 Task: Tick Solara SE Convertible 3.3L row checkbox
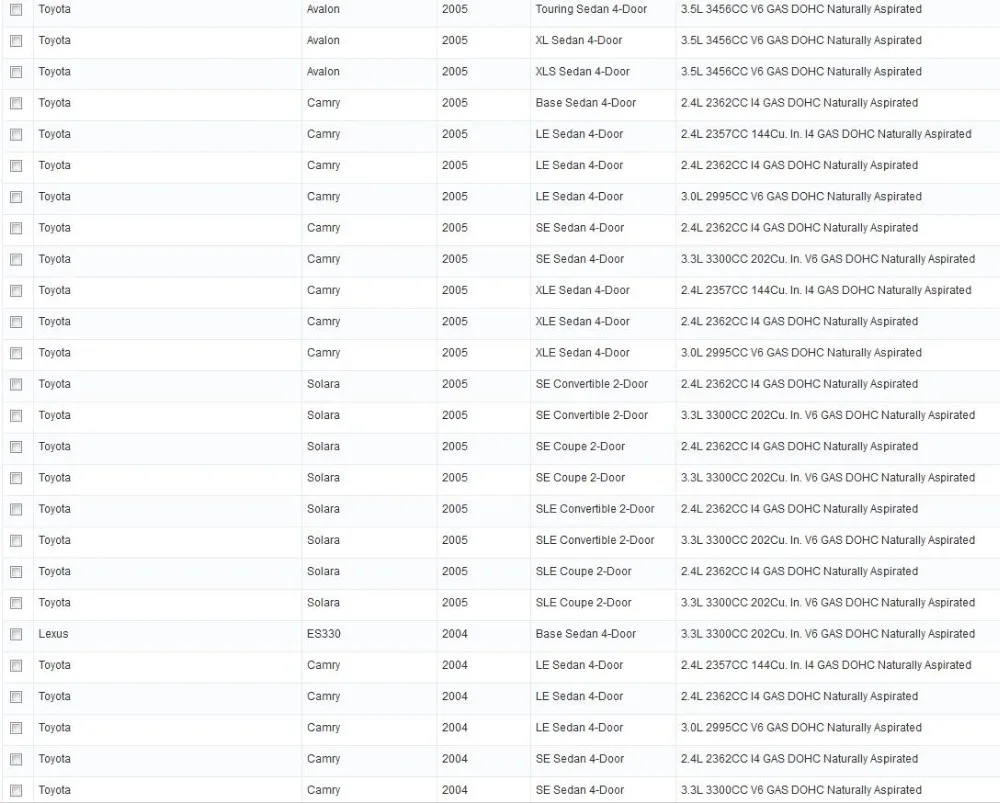(16, 416)
